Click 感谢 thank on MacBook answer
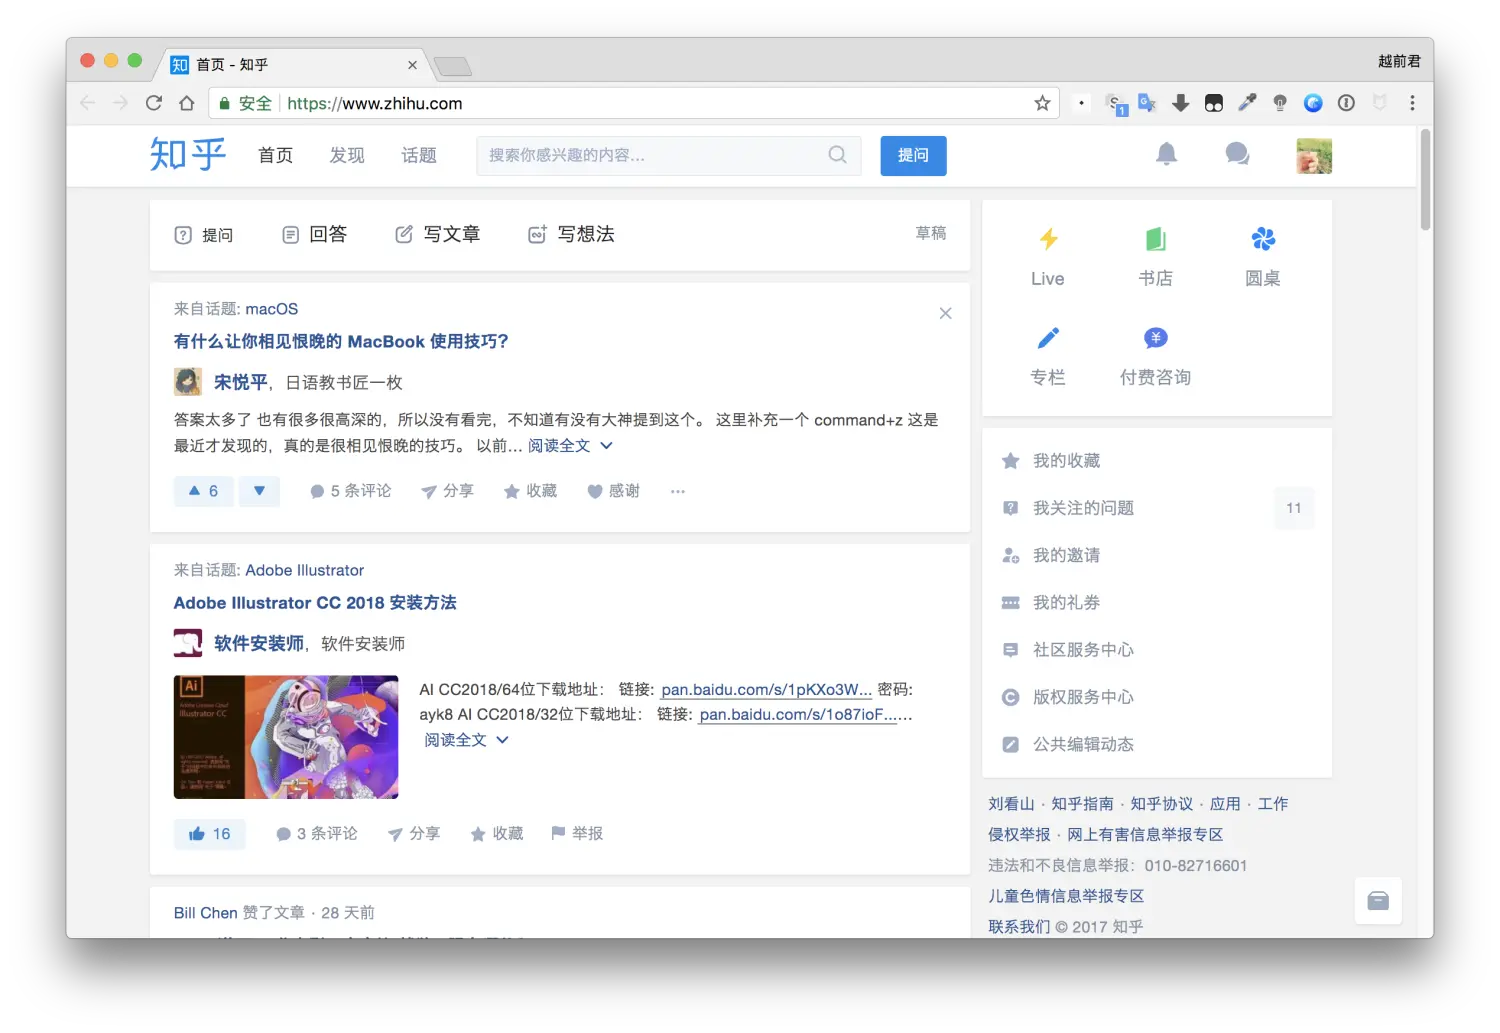Screen dimensions: 1500x1033 [613, 491]
